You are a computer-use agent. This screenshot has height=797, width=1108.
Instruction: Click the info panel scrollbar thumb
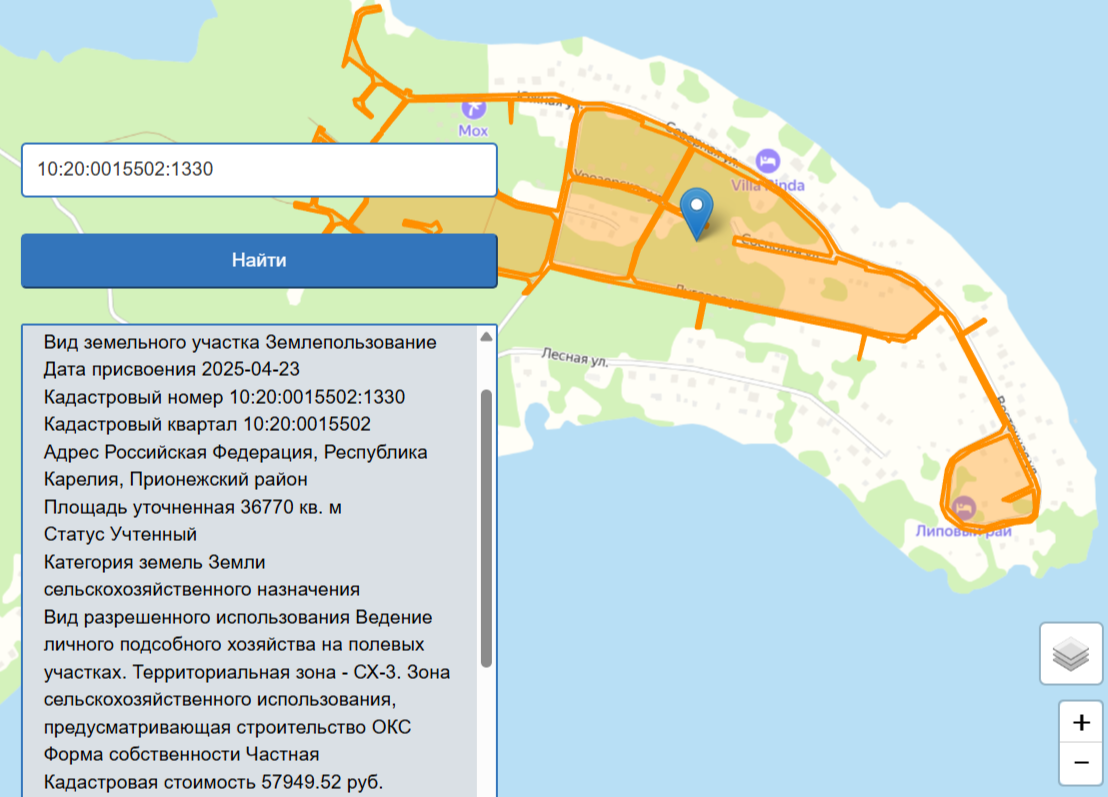486,527
